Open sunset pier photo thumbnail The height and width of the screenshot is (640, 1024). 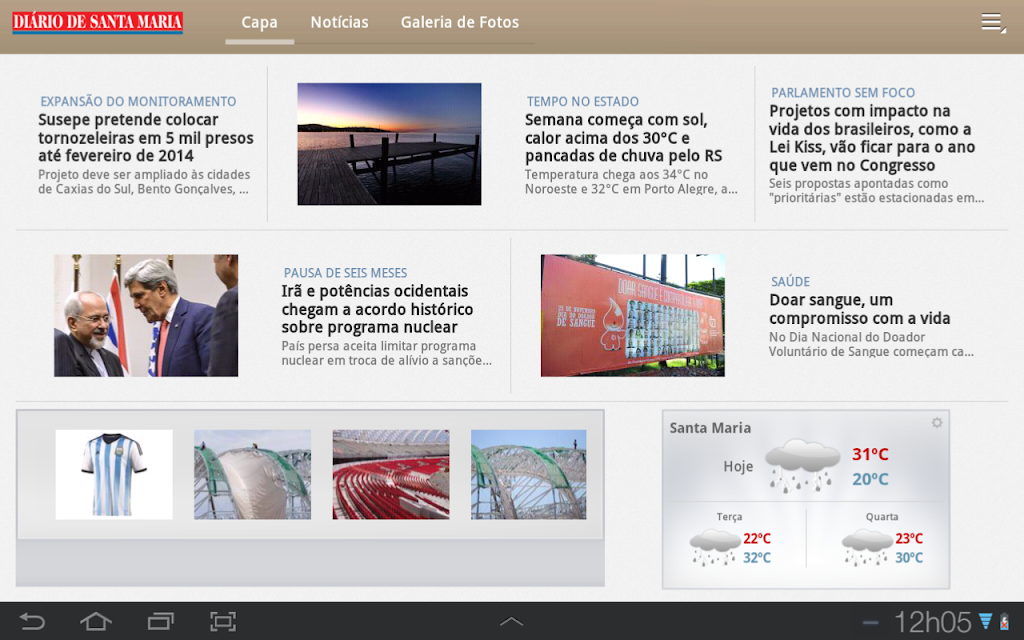tap(389, 144)
